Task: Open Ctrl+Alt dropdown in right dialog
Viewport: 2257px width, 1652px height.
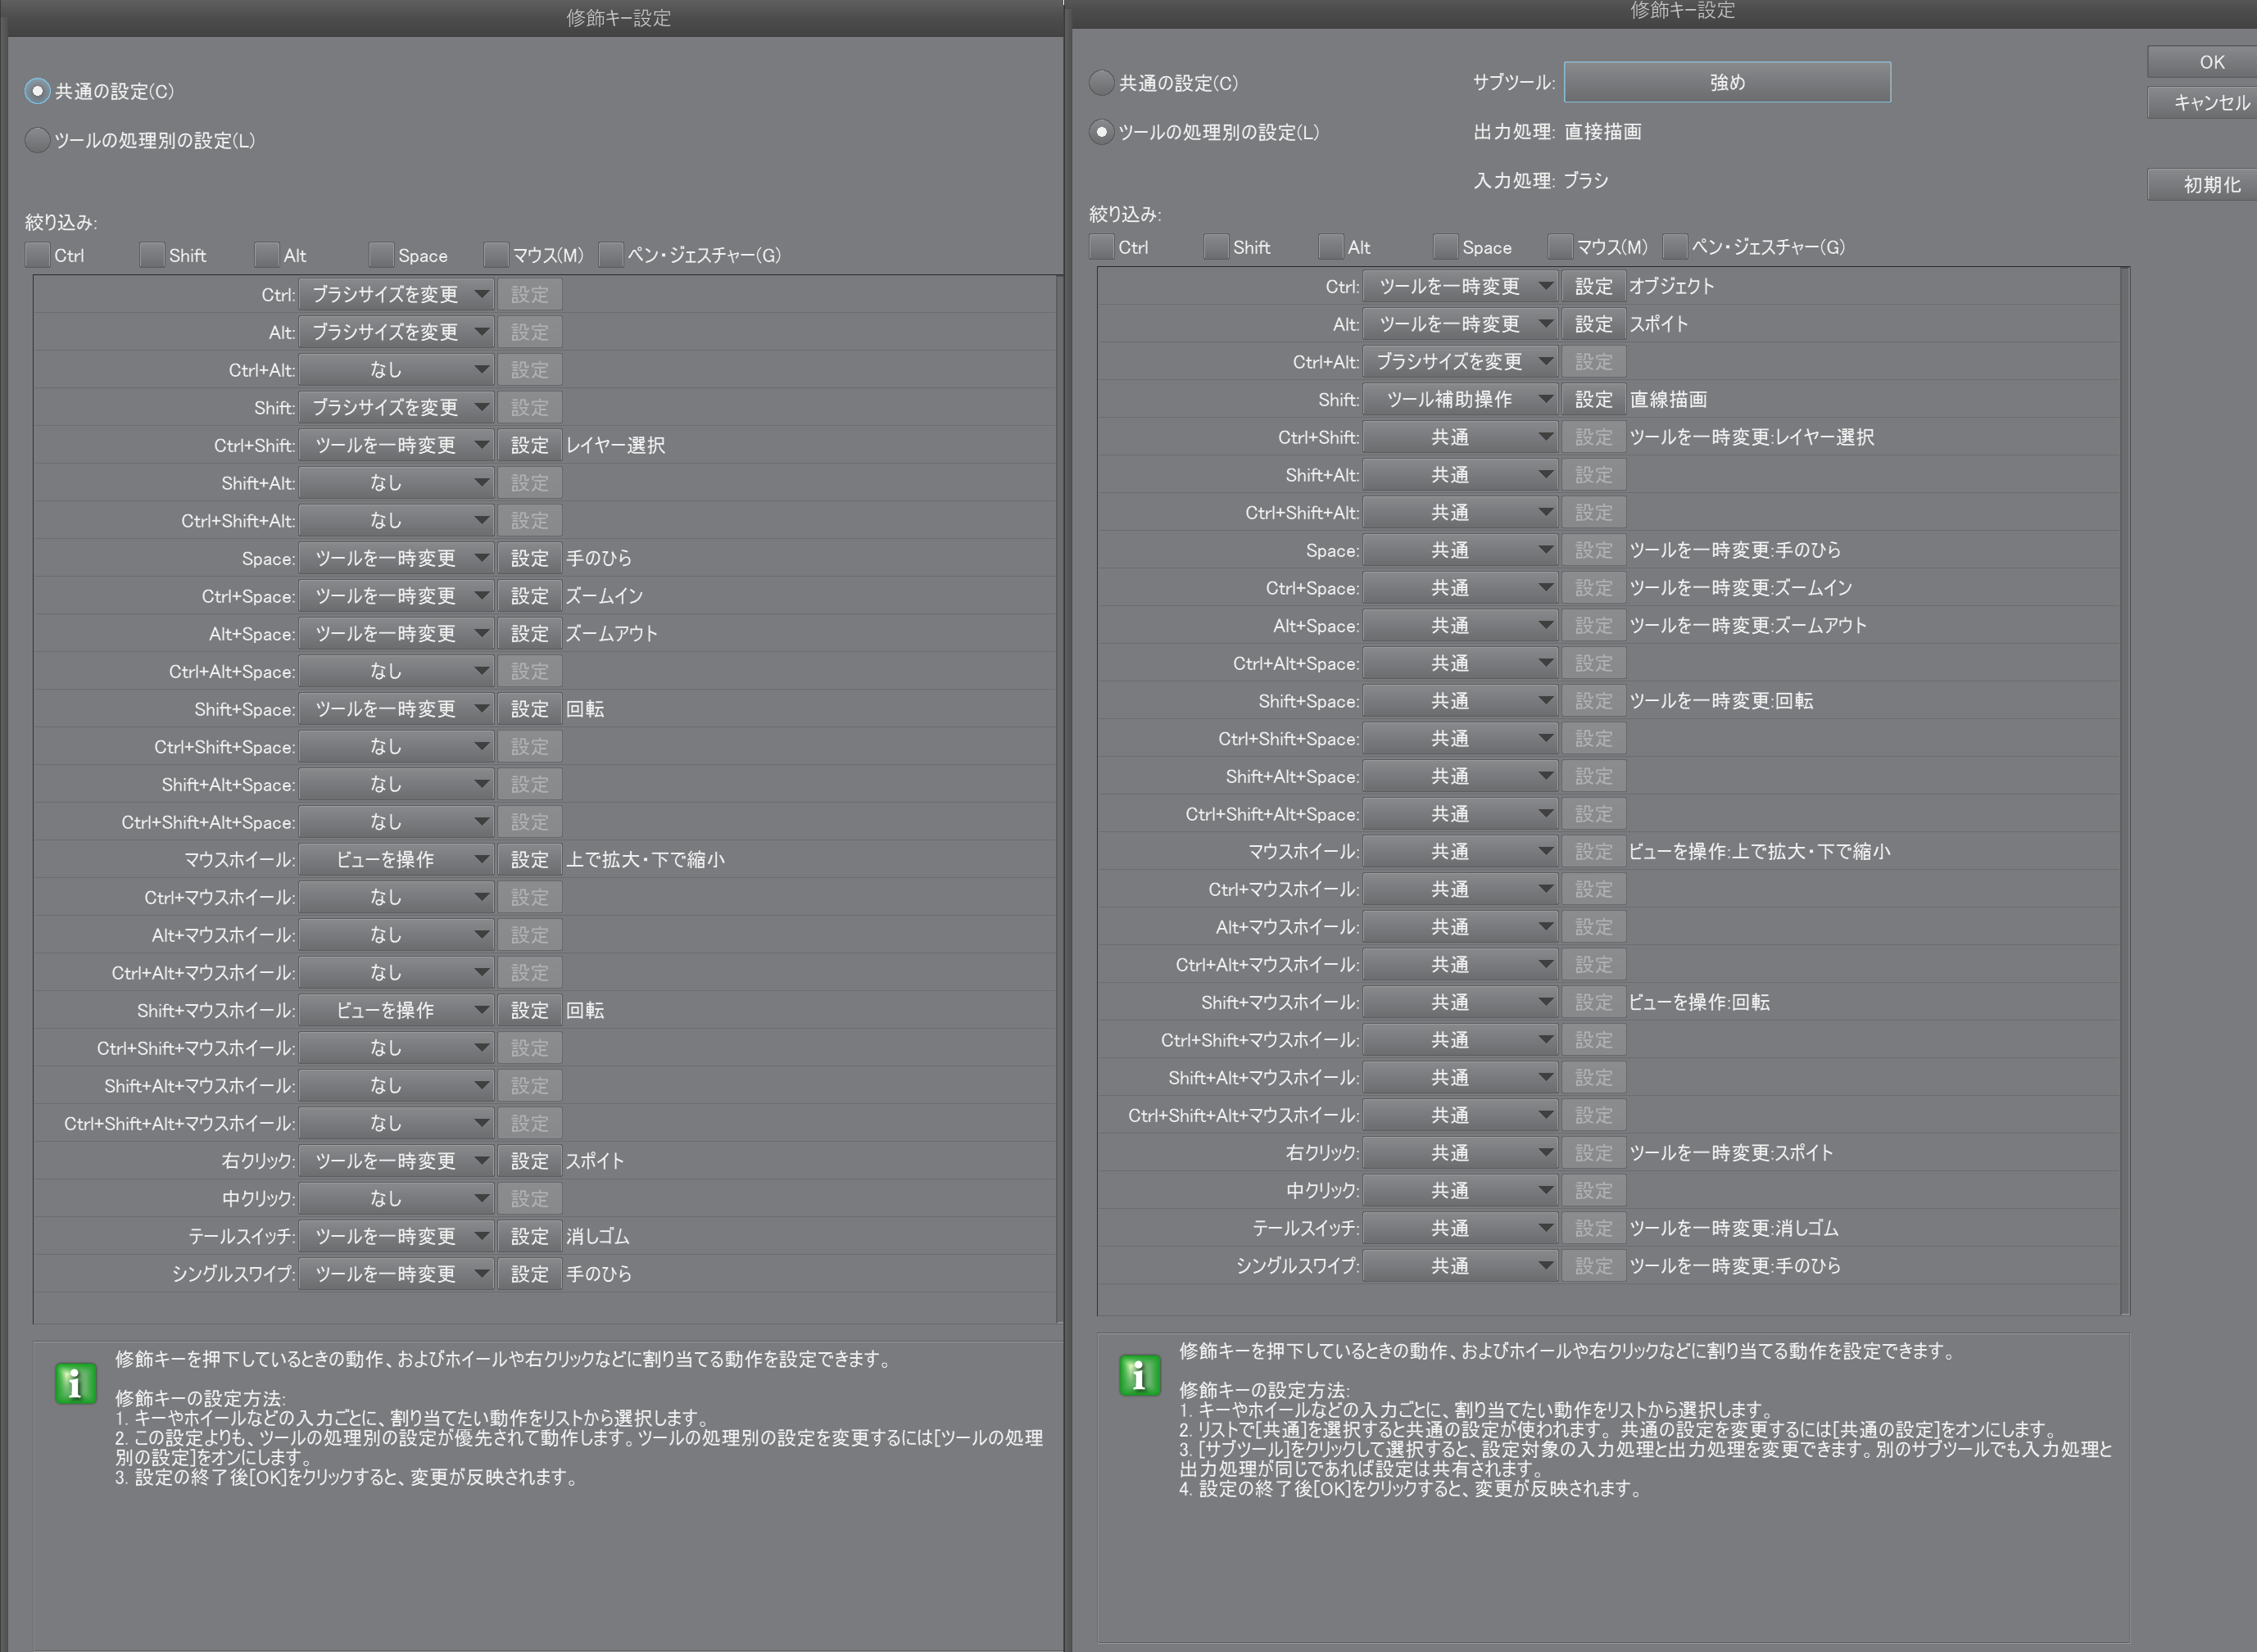Action: [1460, 361]
